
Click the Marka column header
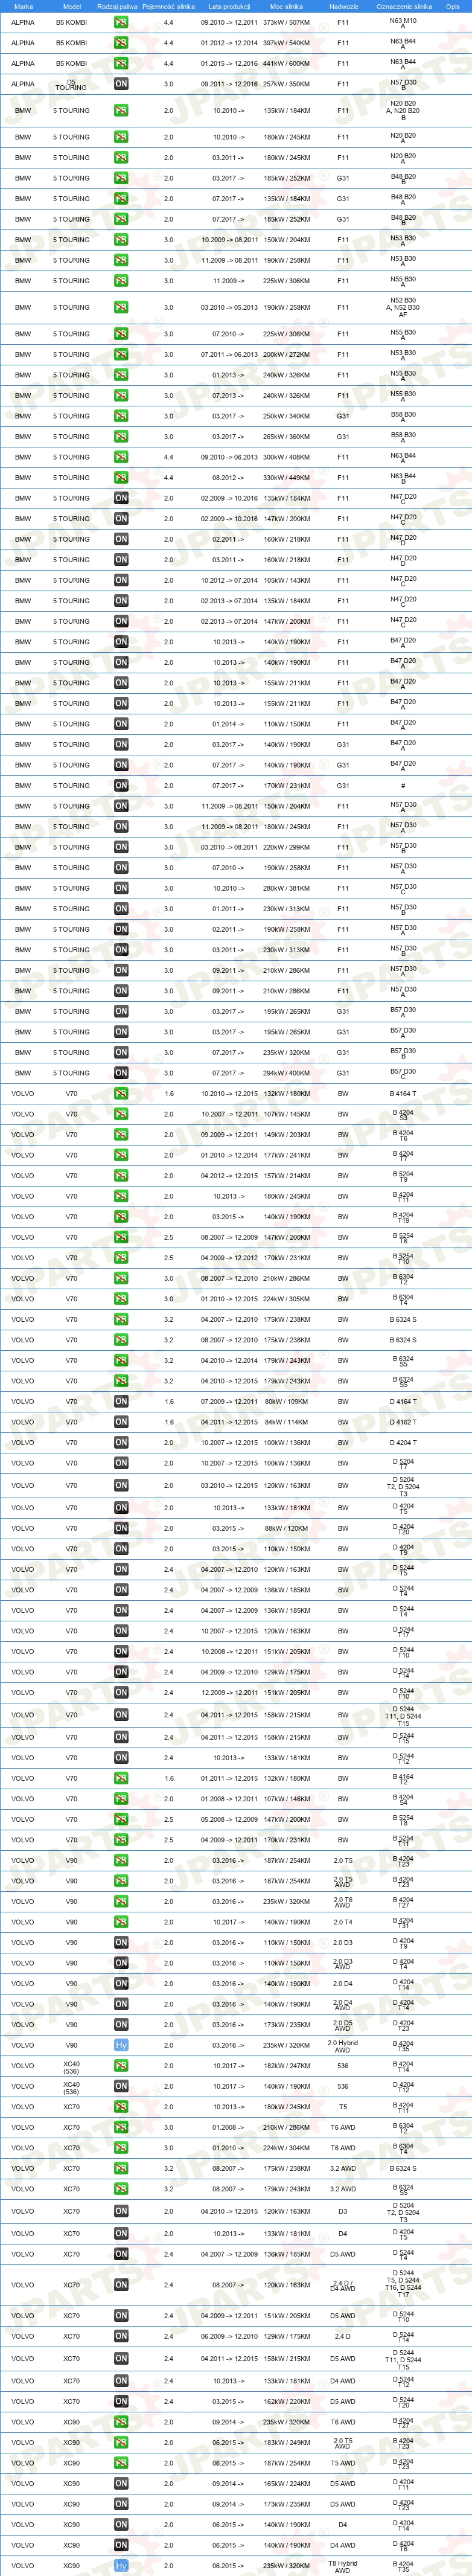(23, 6)
